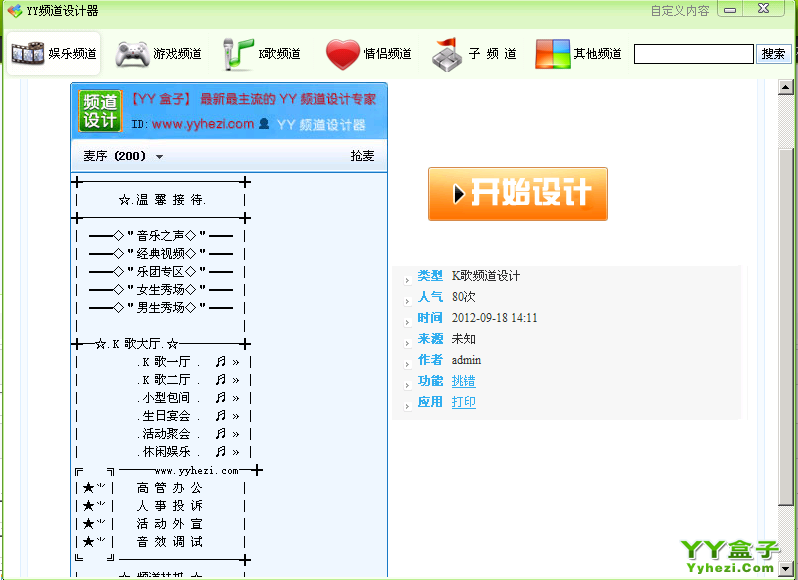
Task: Open the 打印 link
Action: [464, 402]
